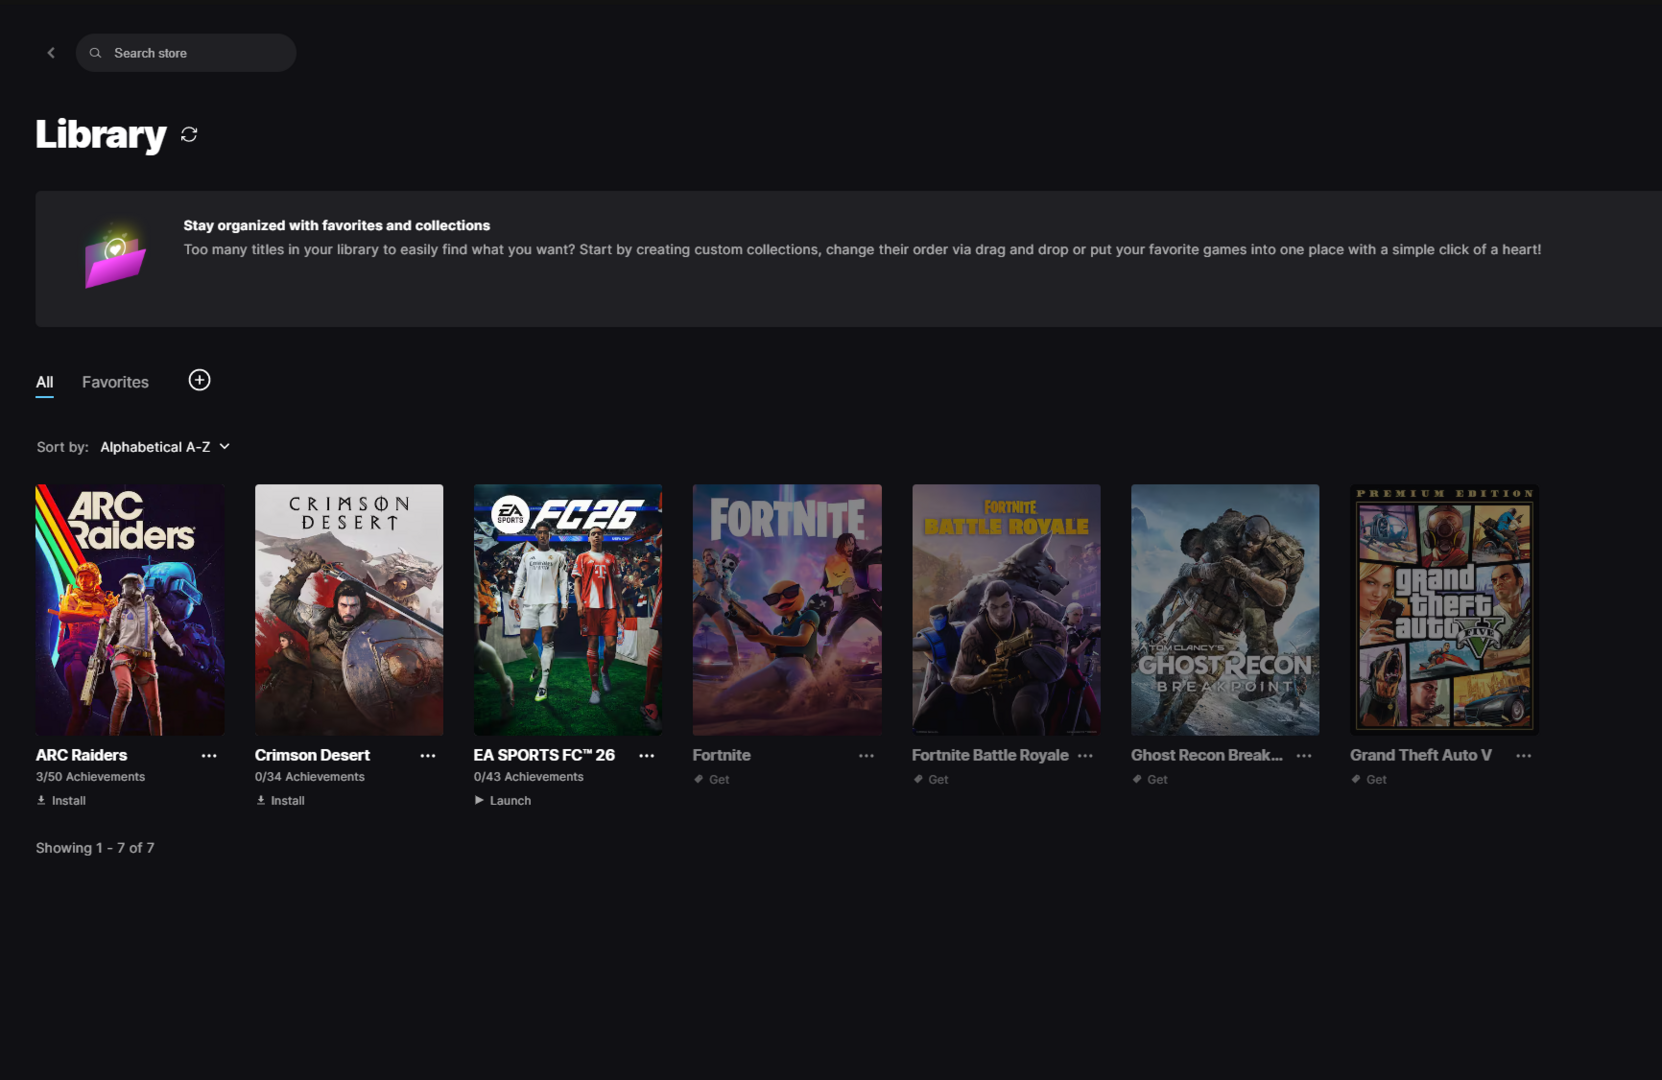Open the EA SPORTS FC 26 cover art
The width and height of the screenshot is (1662, 1080).
pos(568,610)
